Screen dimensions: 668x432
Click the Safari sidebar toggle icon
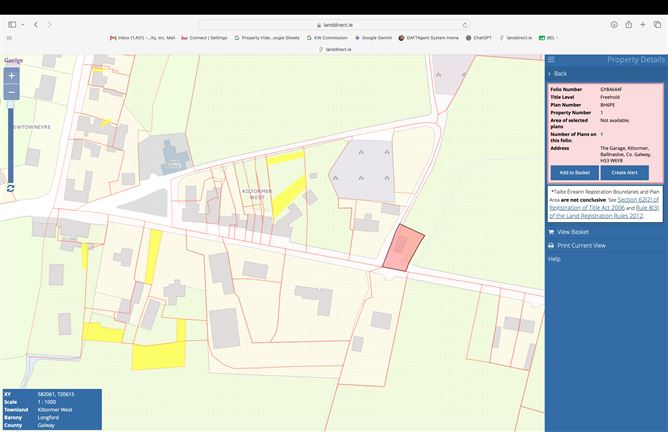point(12,25)
